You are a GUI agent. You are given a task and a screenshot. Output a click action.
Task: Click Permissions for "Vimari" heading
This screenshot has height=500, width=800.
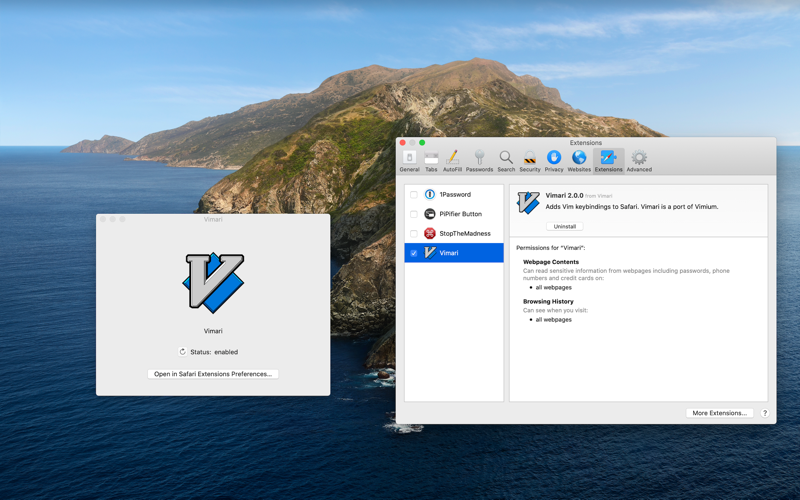551,248
